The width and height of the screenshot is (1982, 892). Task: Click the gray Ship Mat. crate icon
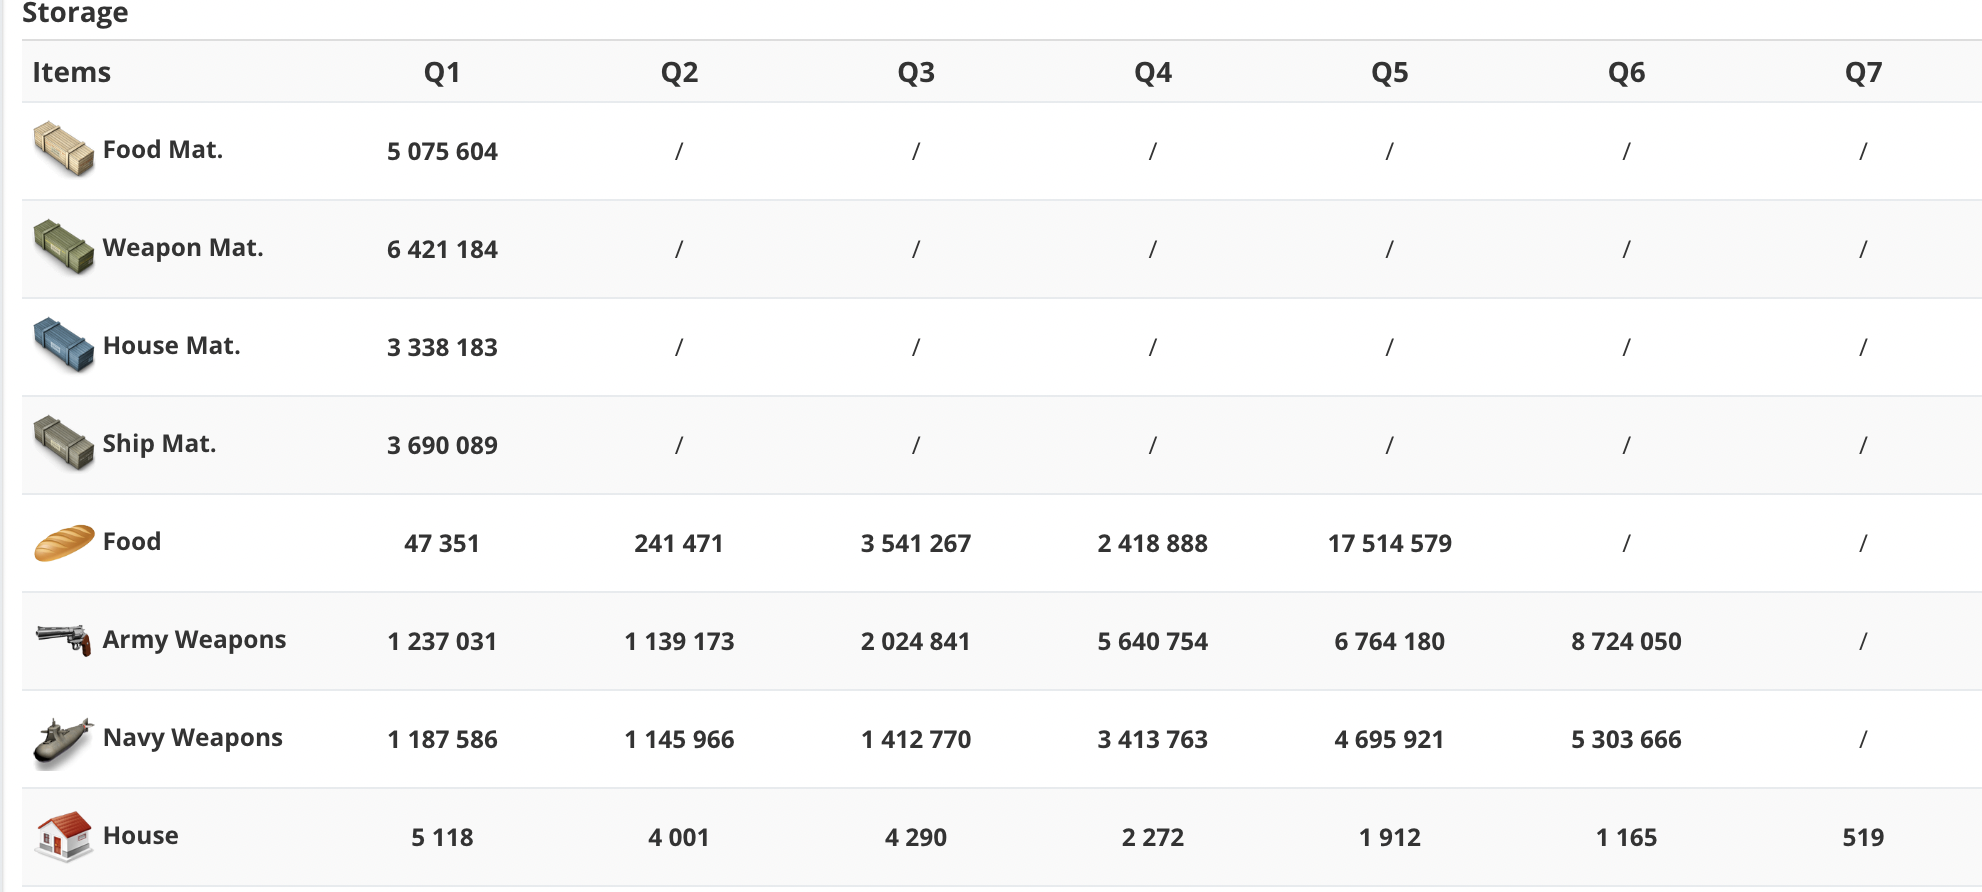63,443
